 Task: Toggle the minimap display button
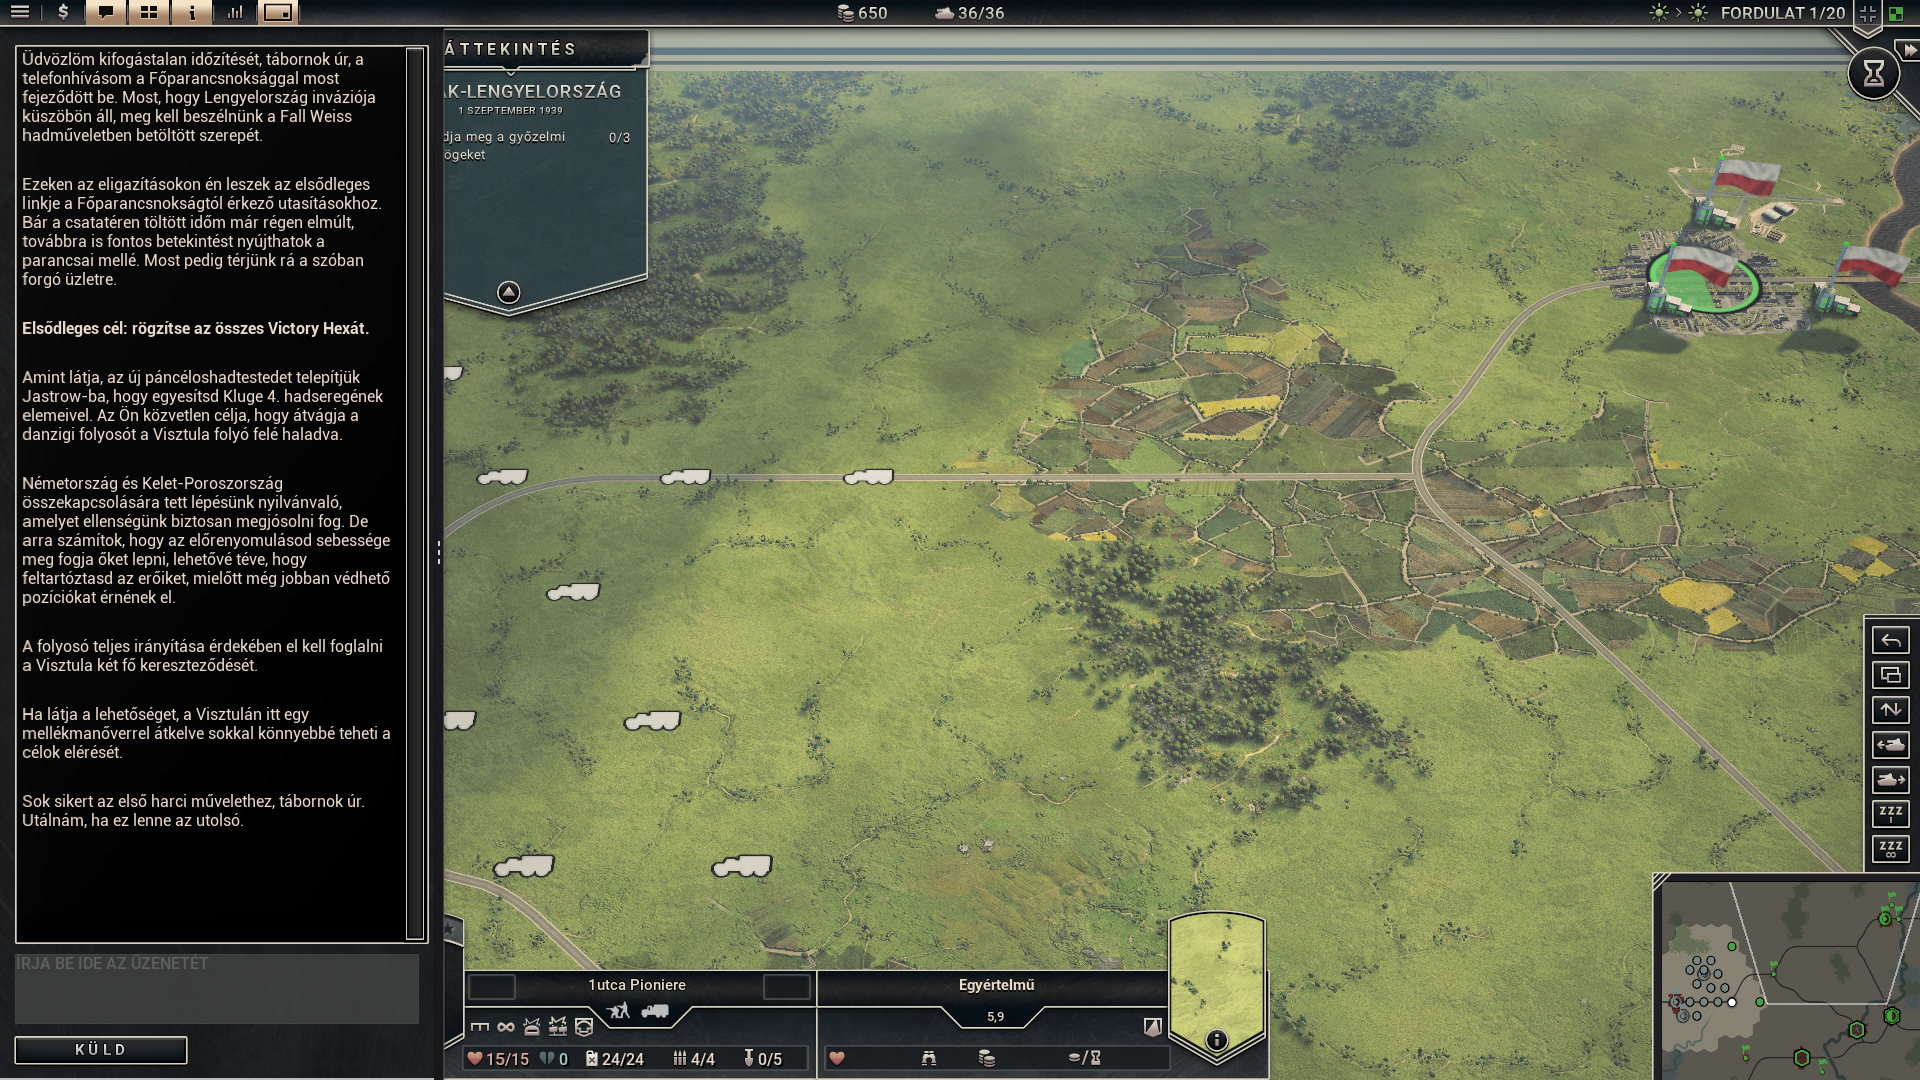pos(278,12)
